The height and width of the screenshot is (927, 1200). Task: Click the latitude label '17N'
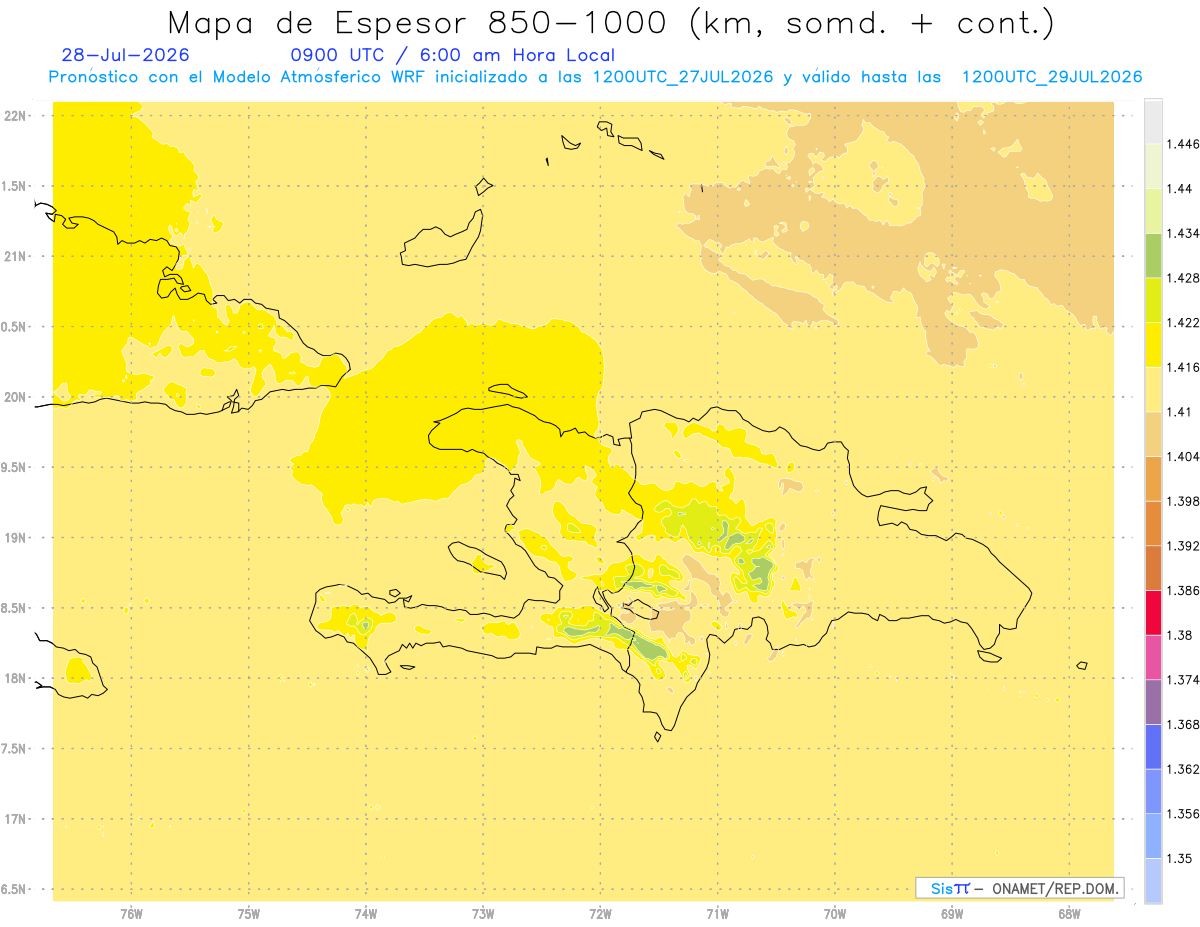pos(17,819)
